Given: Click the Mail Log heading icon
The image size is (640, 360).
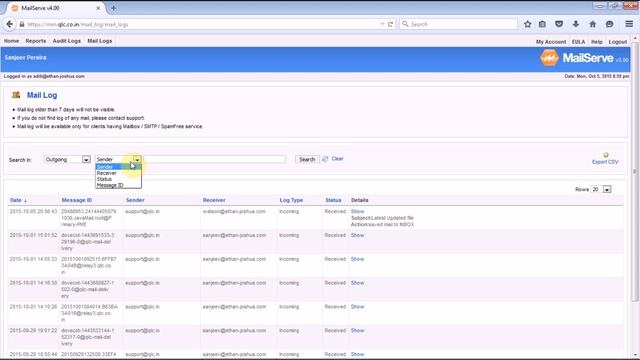Looking at the screenshot, I should [x=16, y=95].
